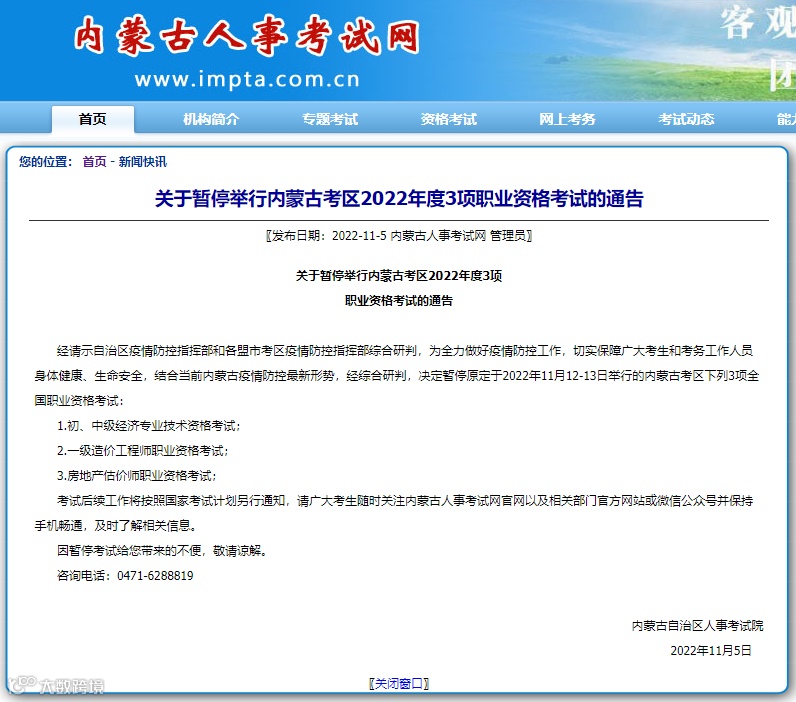Viewport: 796px width, 702px height.
Task: Click the 您的位置 breadcrumb label
Action: 46,162
